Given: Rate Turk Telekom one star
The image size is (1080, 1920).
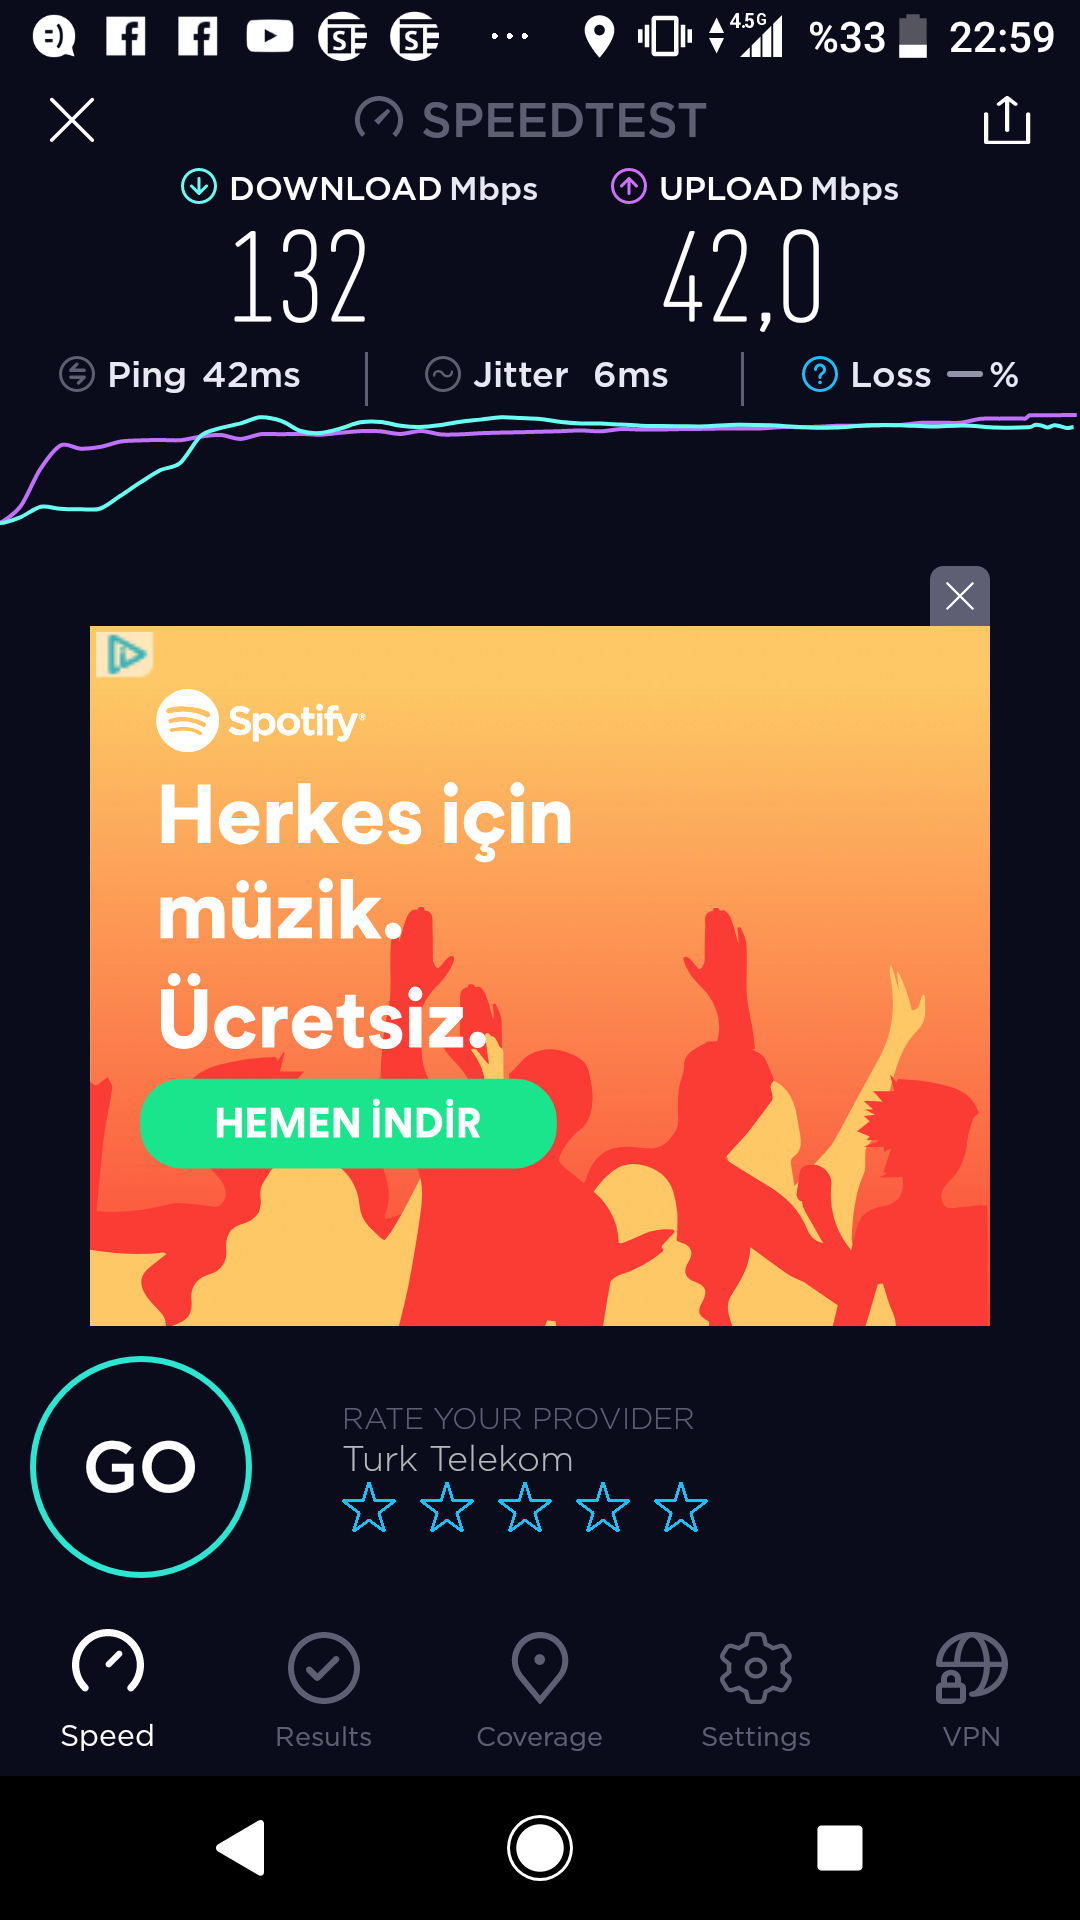Looking at the screenshot, I should coord(369,1508).
